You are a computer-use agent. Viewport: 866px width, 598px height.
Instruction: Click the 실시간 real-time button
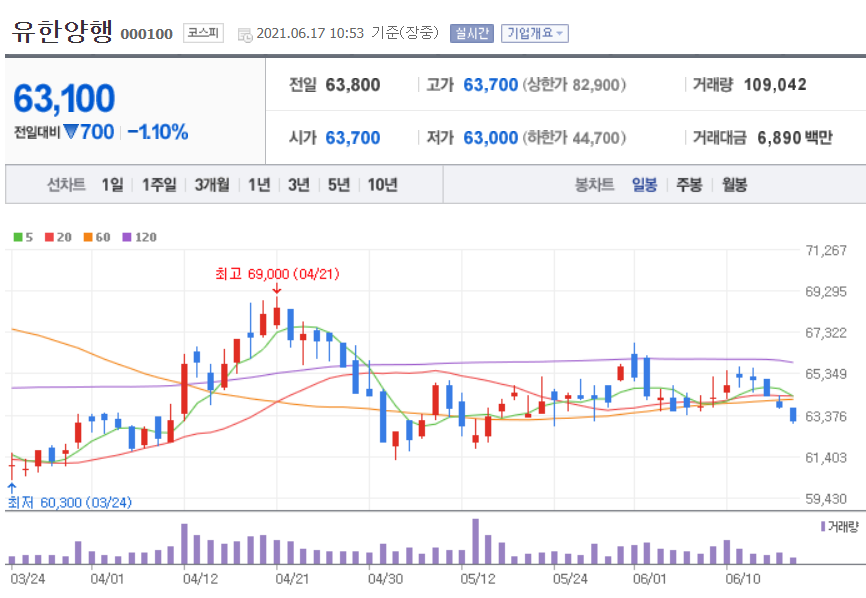click(472, 34)
